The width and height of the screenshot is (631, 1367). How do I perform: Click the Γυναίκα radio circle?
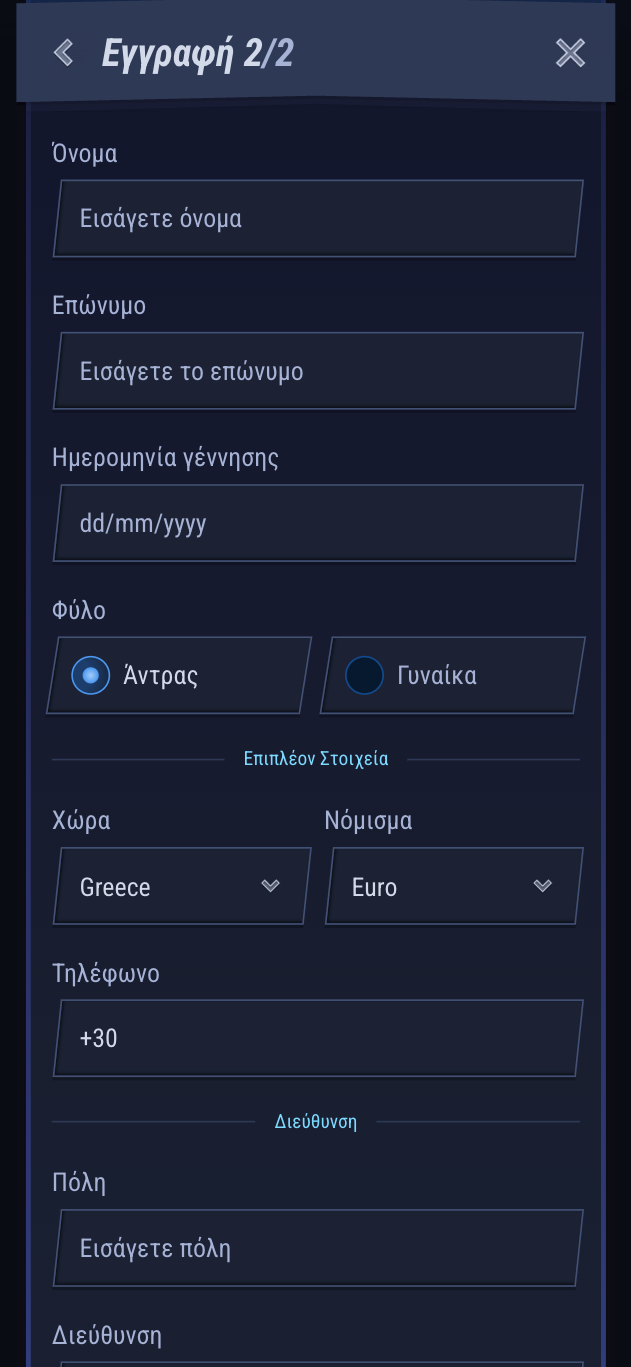coord(364,676)
